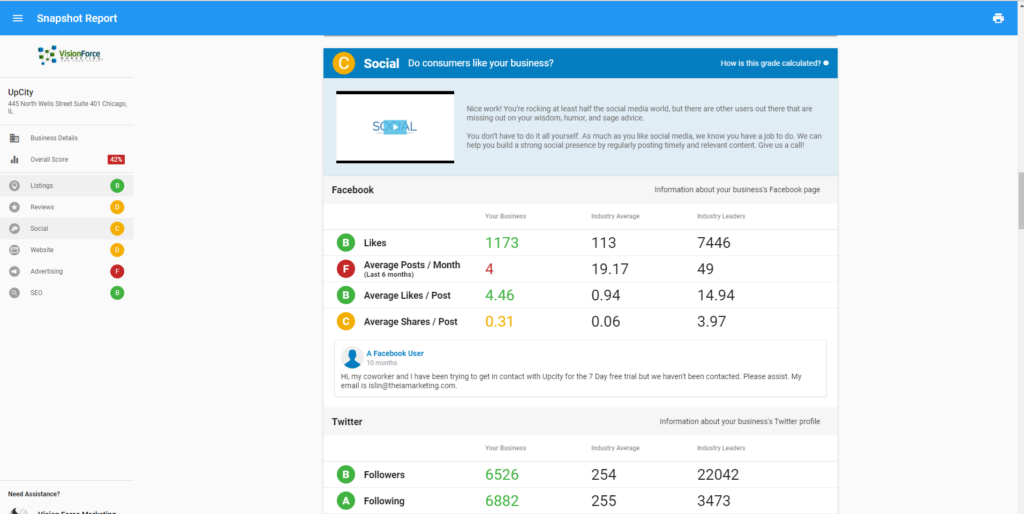Click the Following grade A badge
Screen dimensions: 1024x514
point(345,501)
